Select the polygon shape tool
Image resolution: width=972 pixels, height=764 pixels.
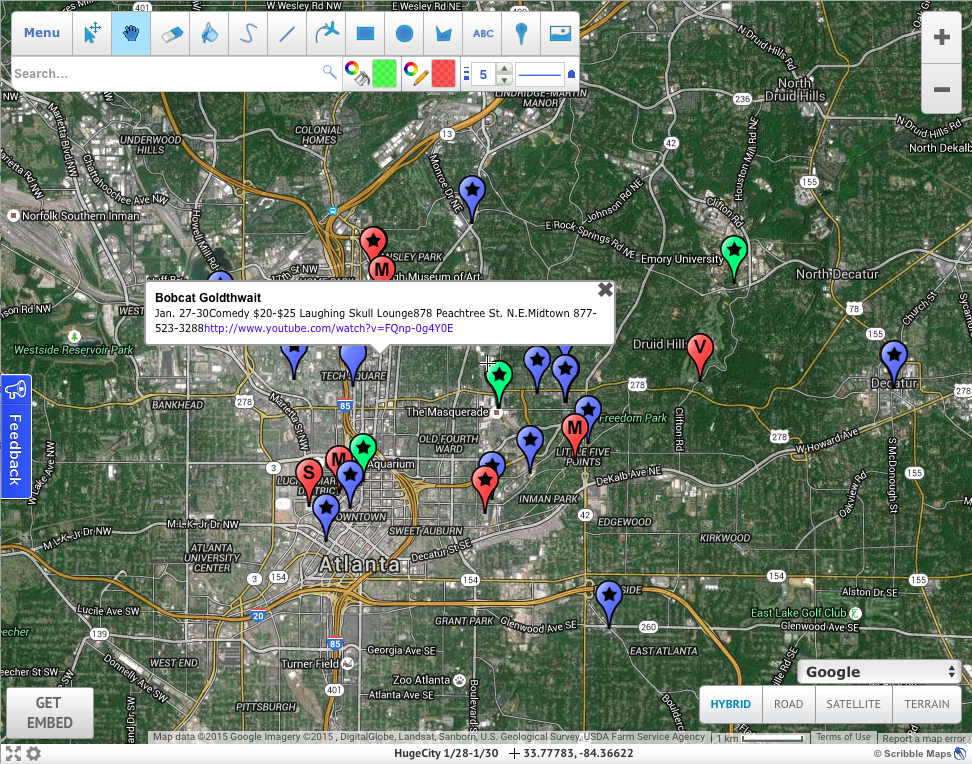tap(443, 33)
